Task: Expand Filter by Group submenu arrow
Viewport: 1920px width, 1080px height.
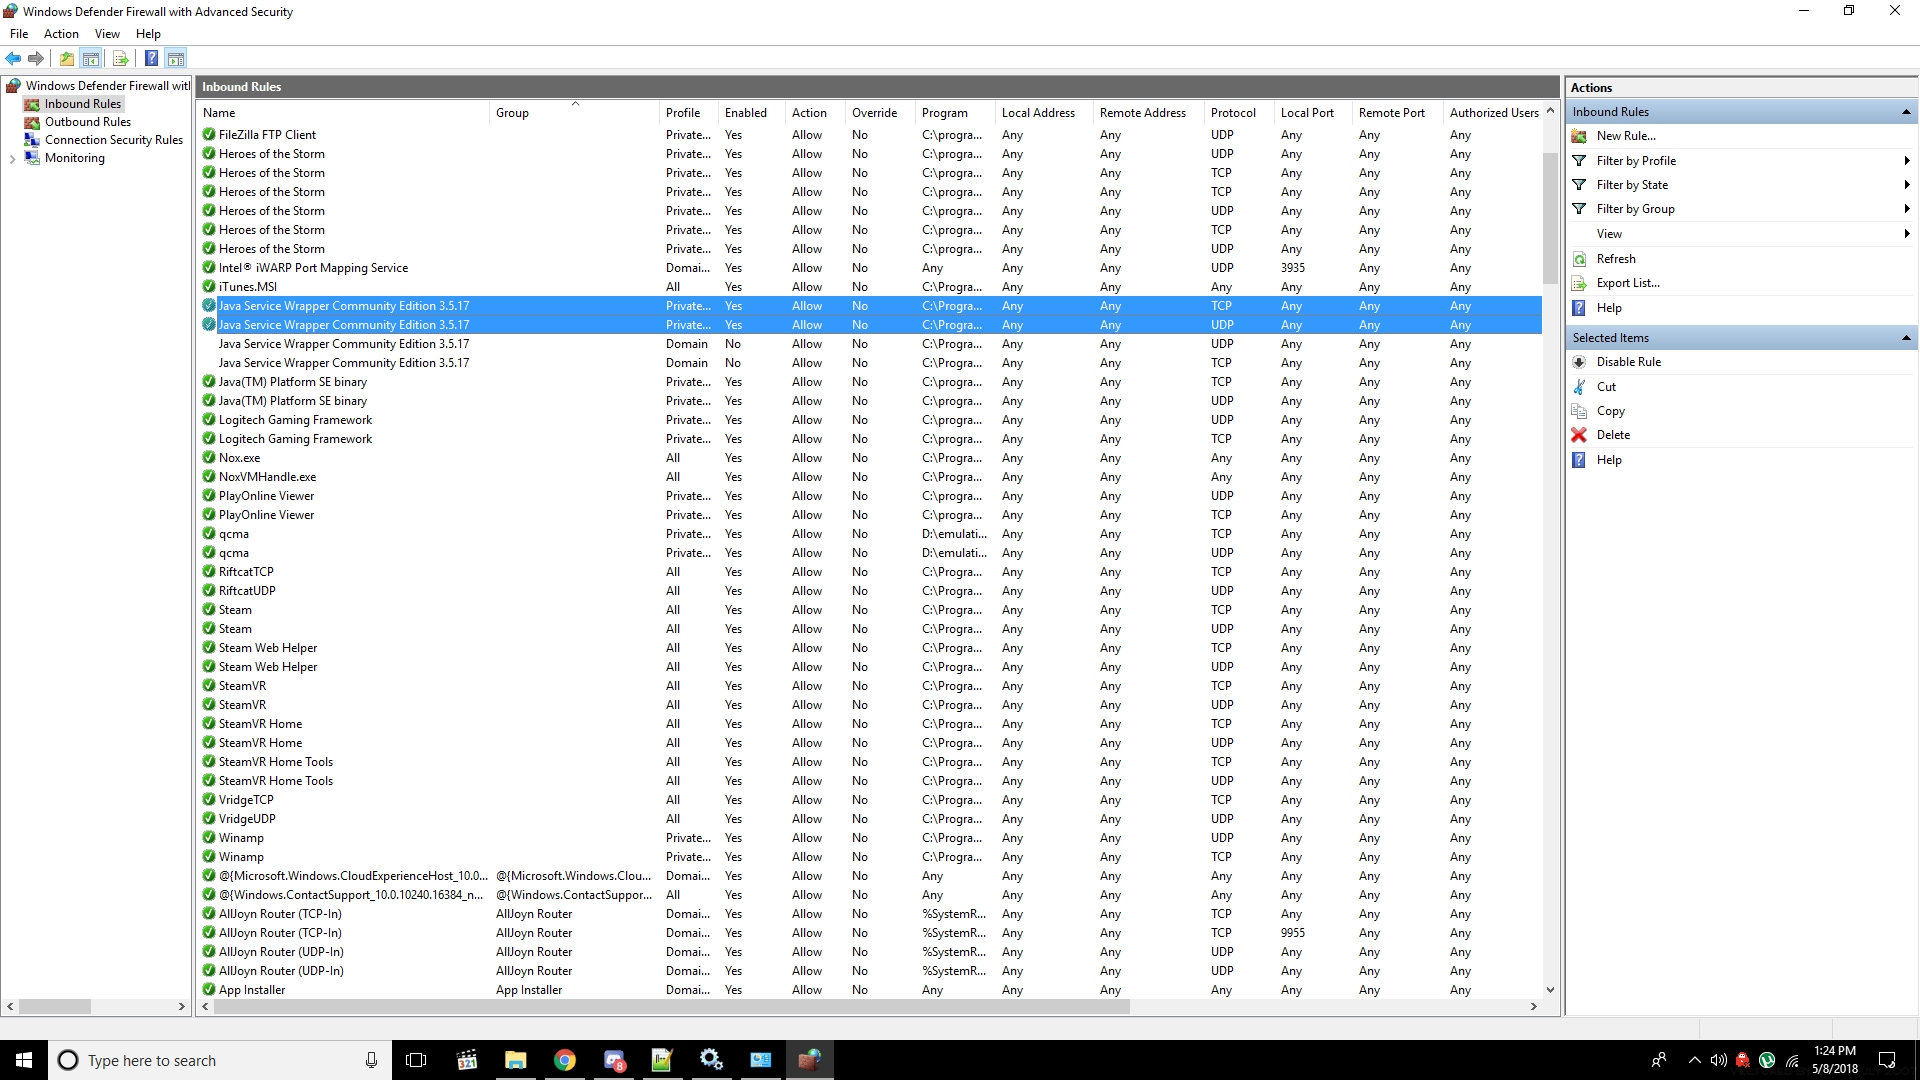Action: pos(1906,209)
